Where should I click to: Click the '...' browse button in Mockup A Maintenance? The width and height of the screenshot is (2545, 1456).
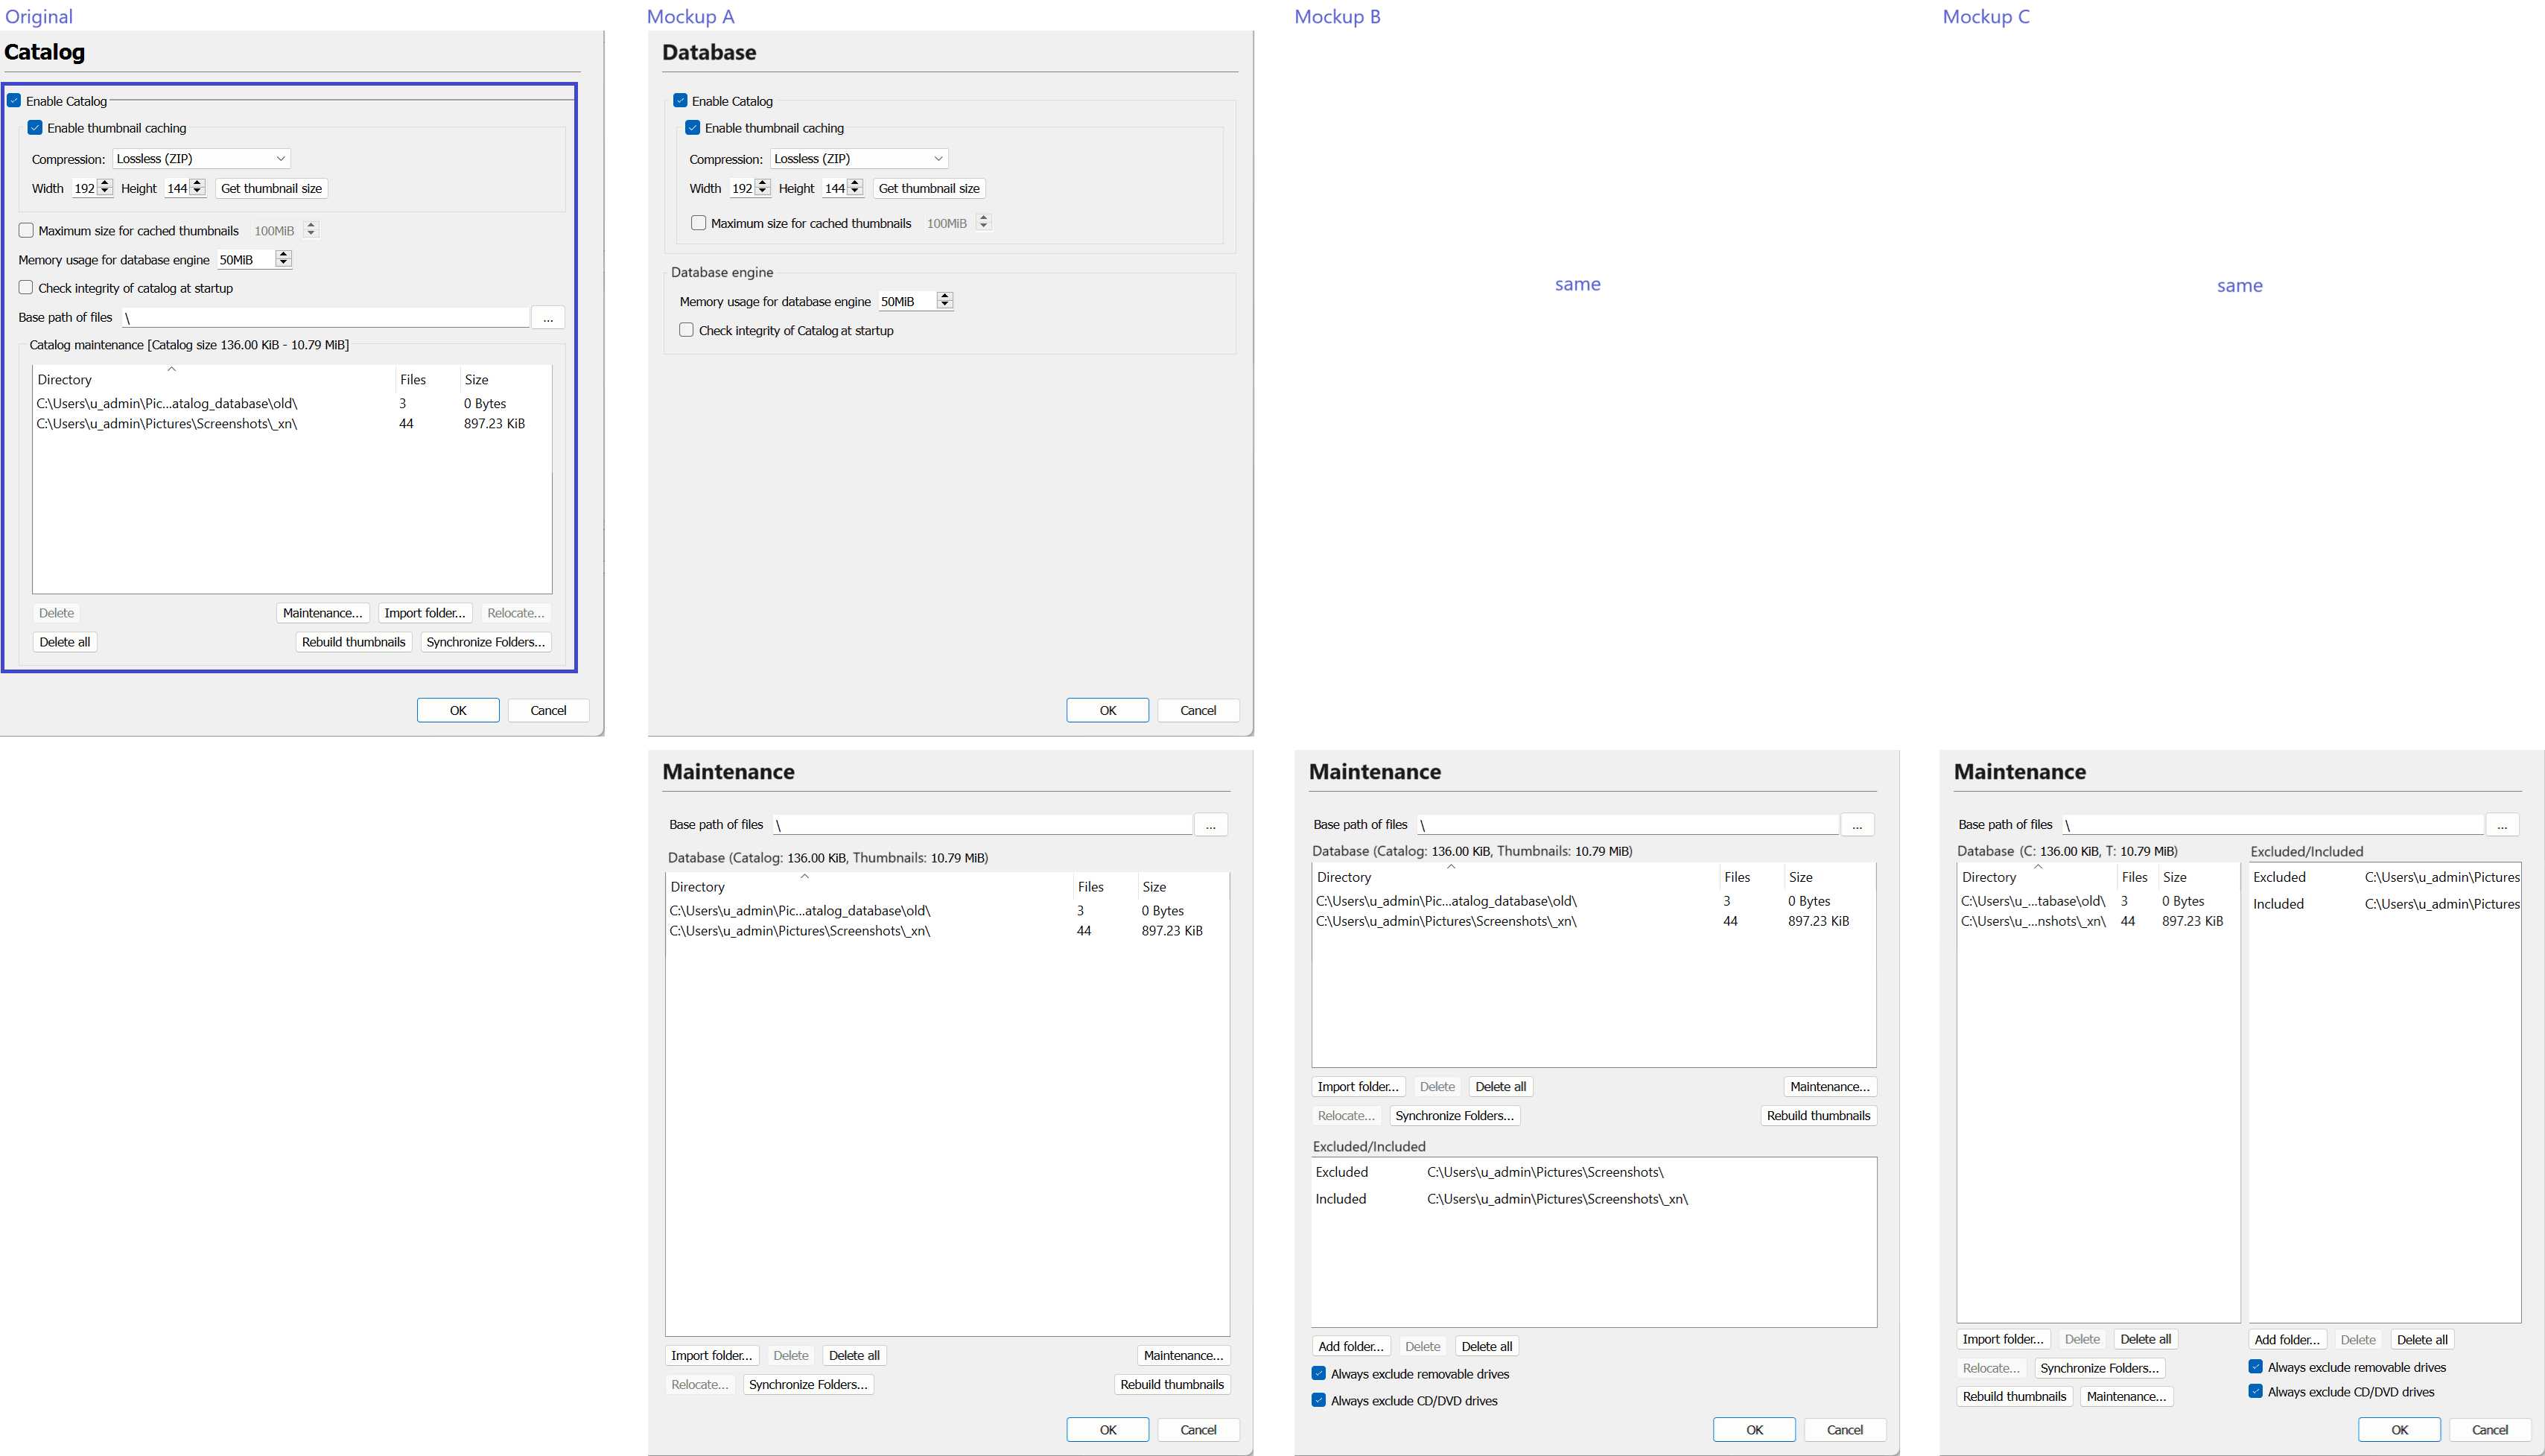(1210, 825)
